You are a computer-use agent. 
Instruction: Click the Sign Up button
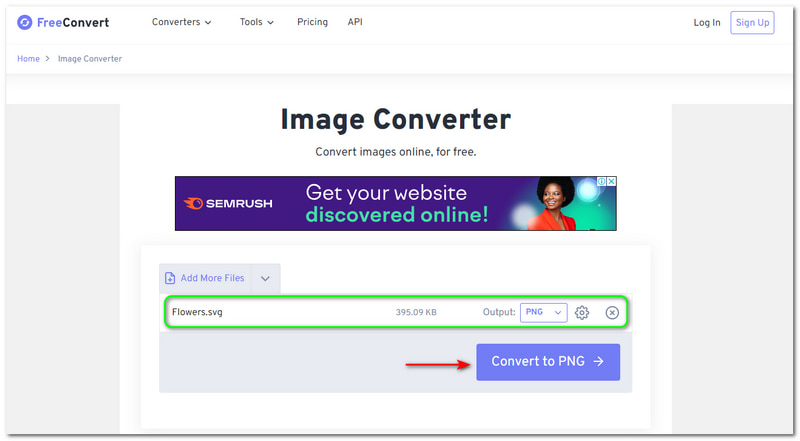coord(752,22)
